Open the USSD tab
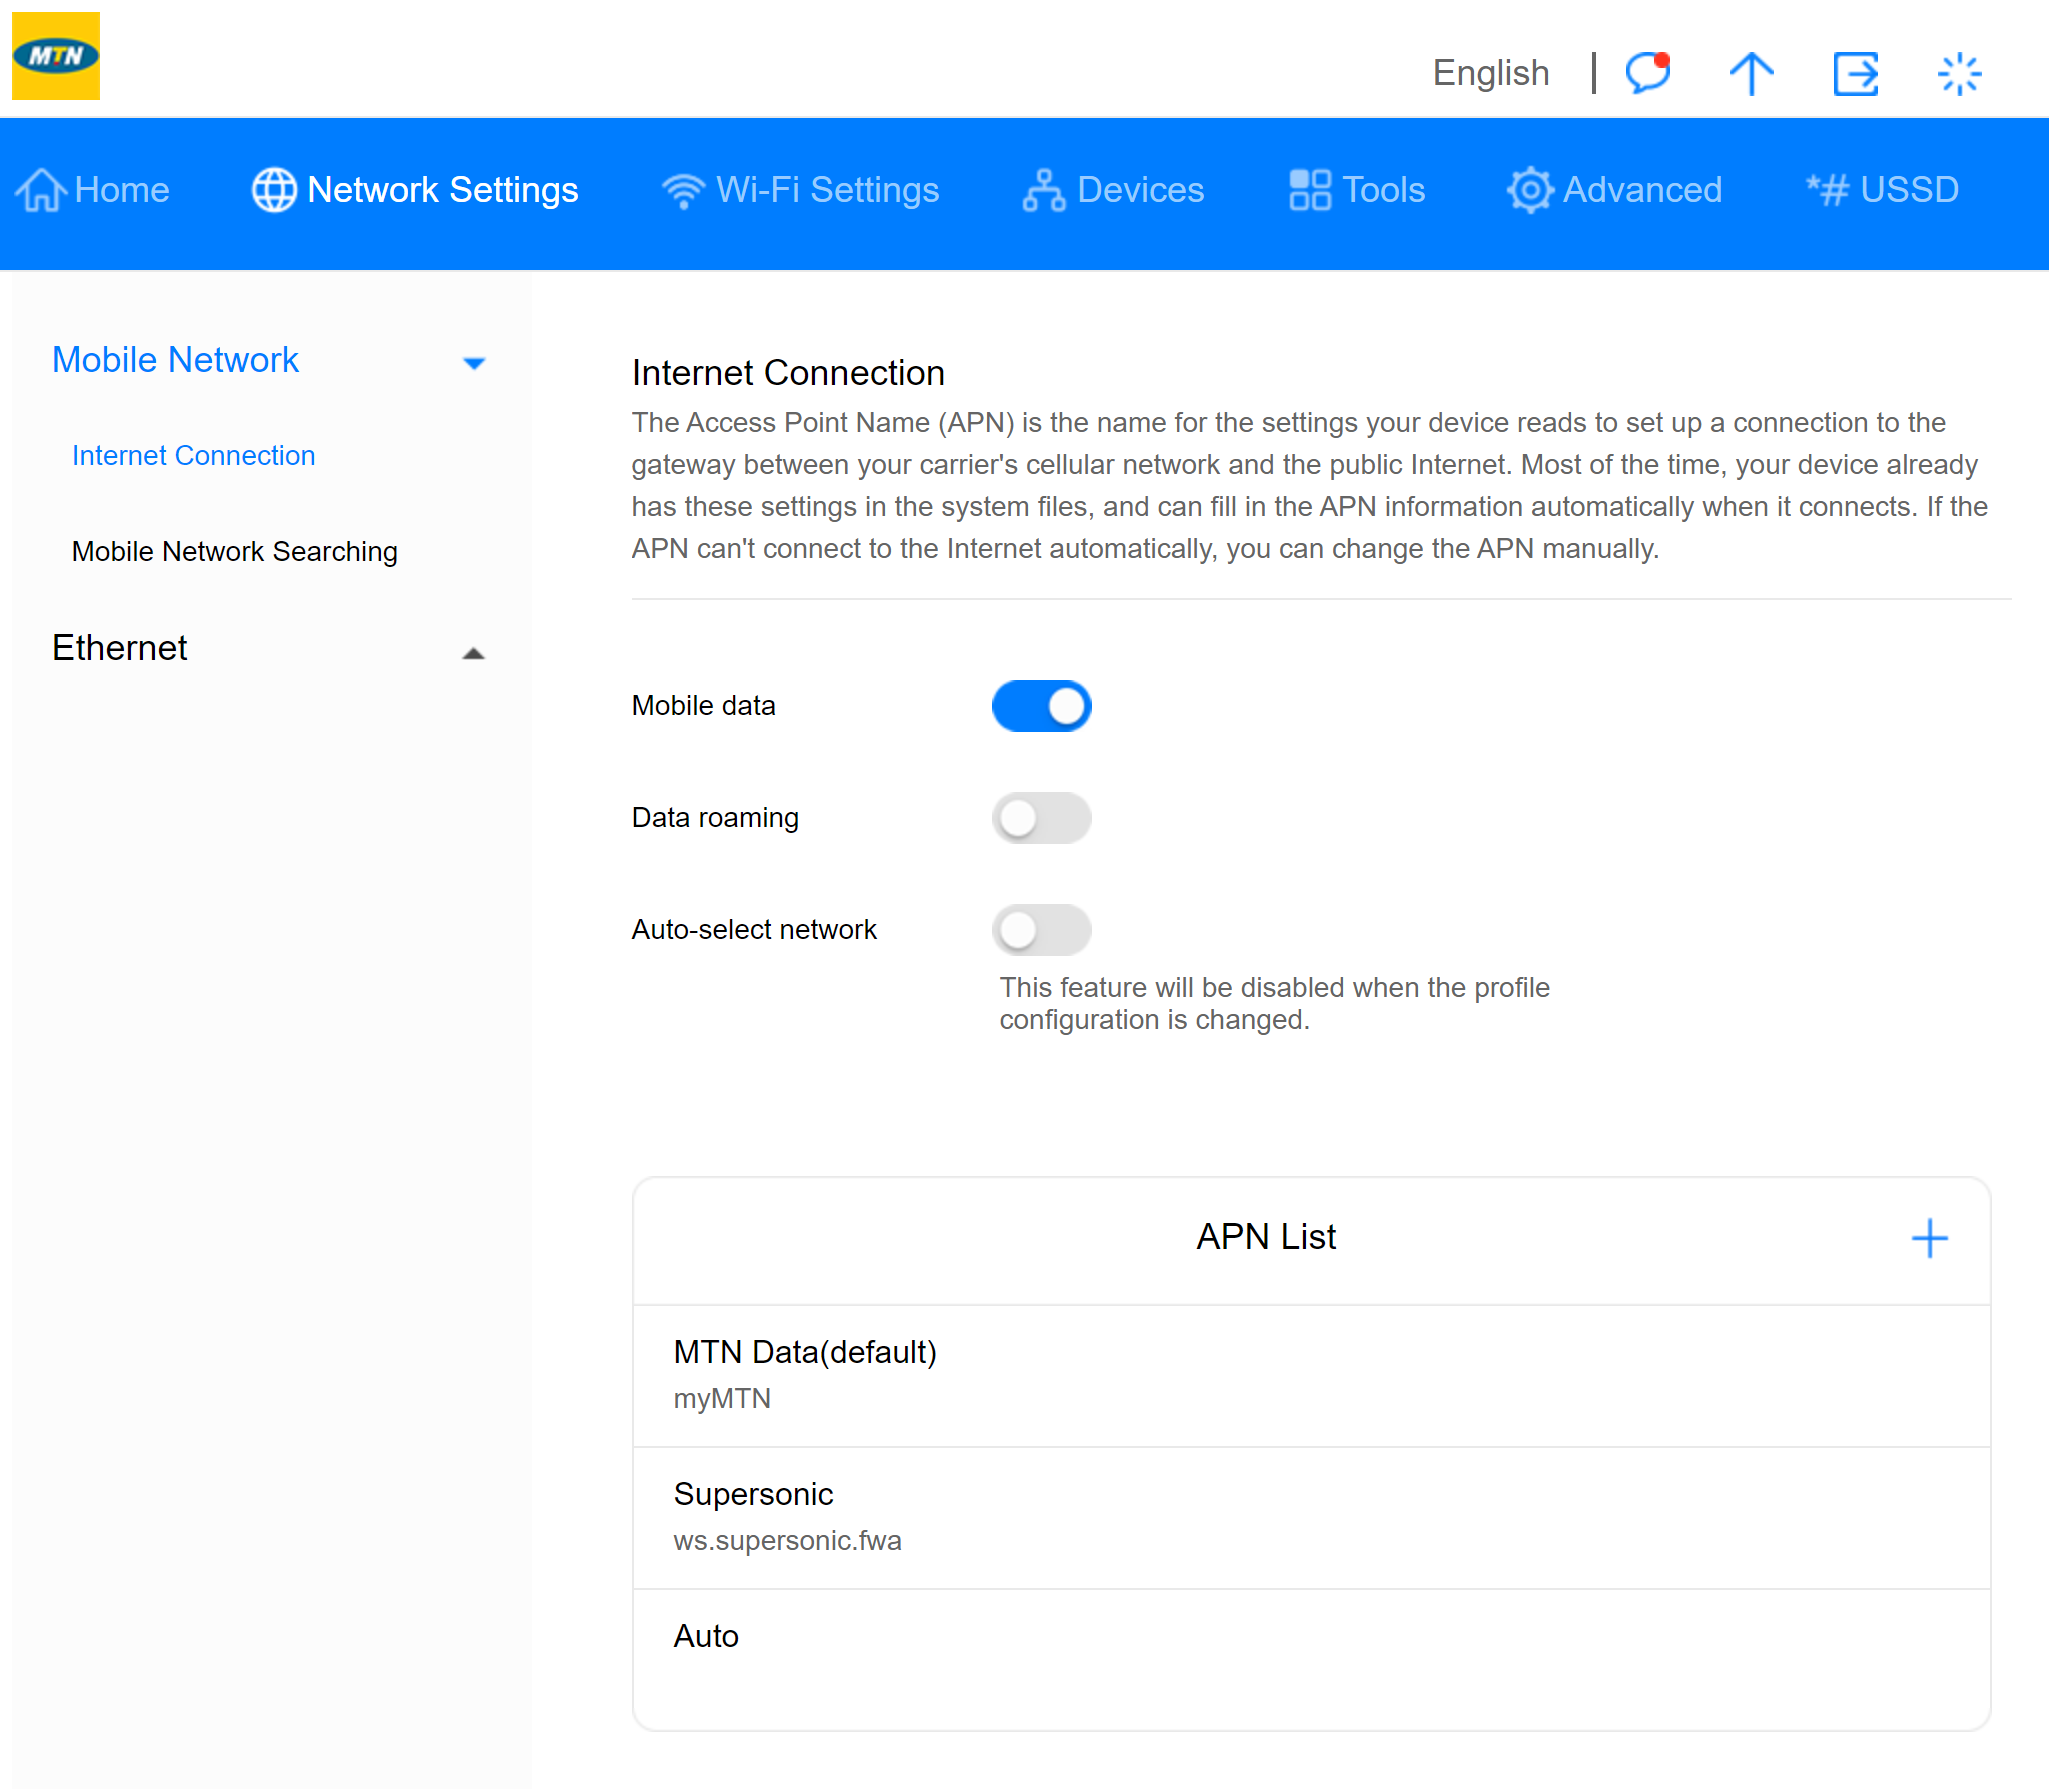This screenshot has height=1789, width=2049. [x=1882, y=190]
